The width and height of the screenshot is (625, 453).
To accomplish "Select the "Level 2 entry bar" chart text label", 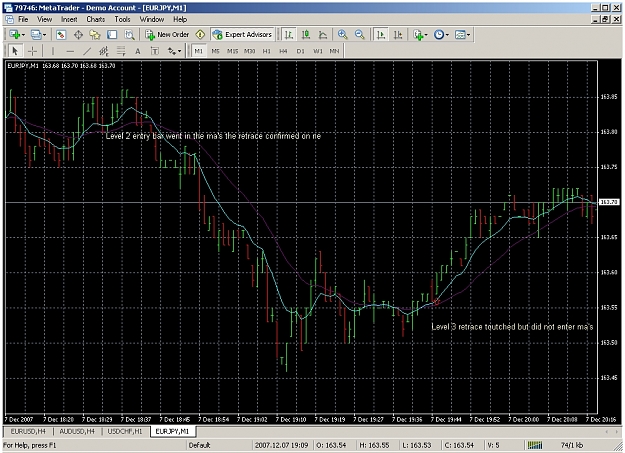I will (213, 136).
